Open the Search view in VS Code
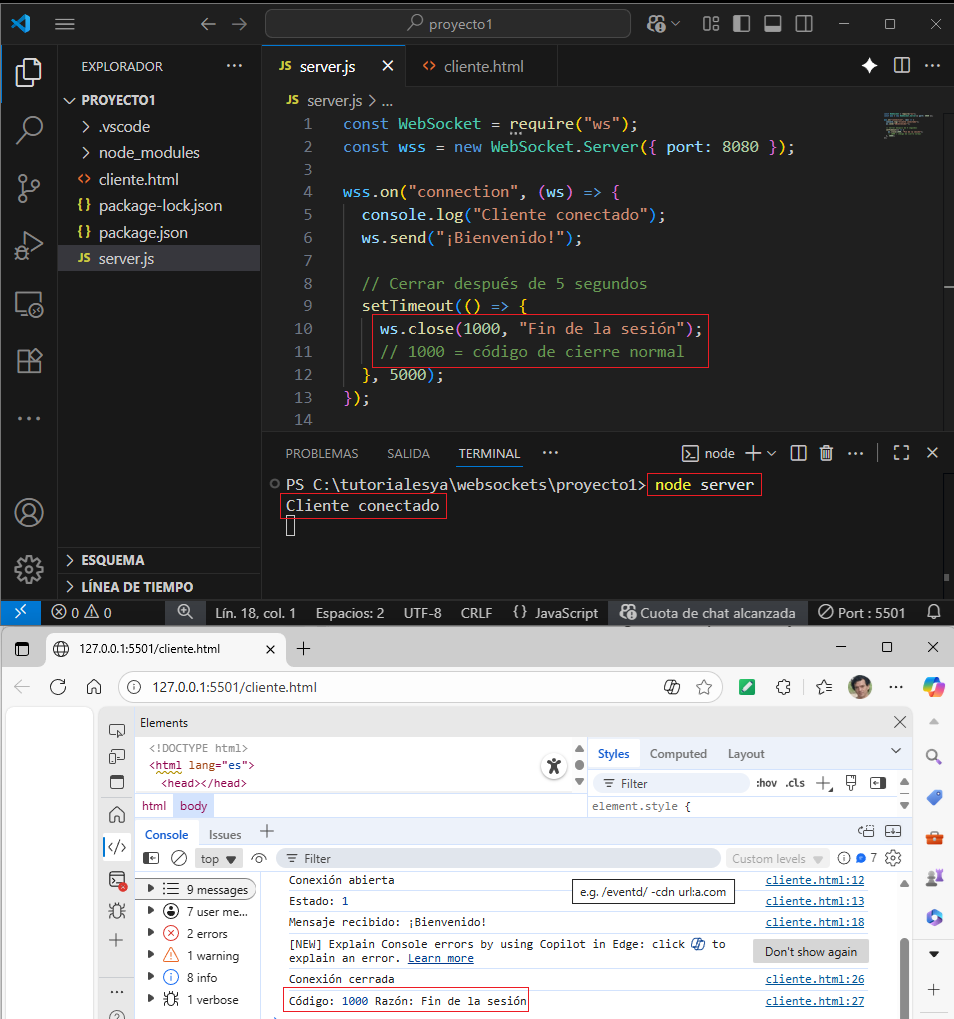 (x=28, y=130)
